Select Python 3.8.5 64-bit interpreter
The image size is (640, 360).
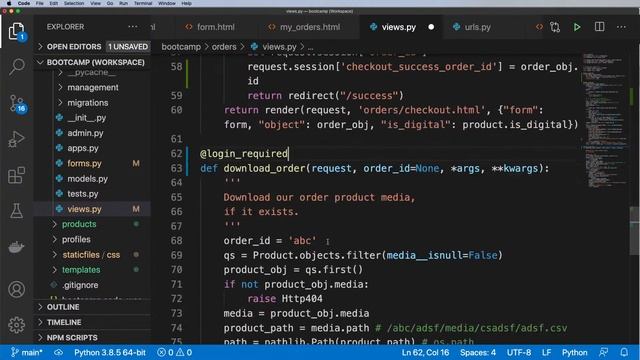(110, 352)
